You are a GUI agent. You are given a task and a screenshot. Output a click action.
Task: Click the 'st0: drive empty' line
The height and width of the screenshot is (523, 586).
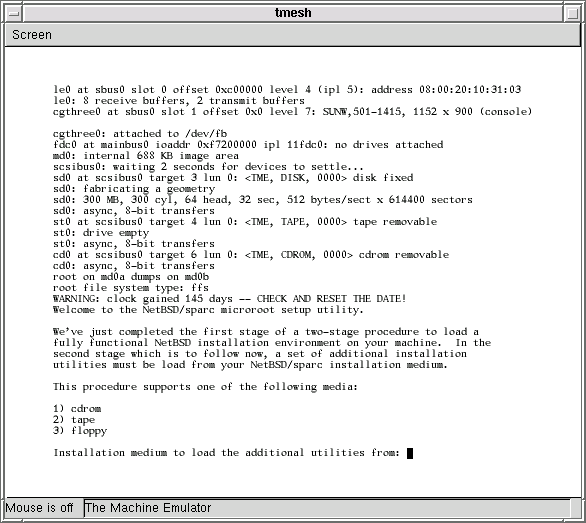pos(101,233)
